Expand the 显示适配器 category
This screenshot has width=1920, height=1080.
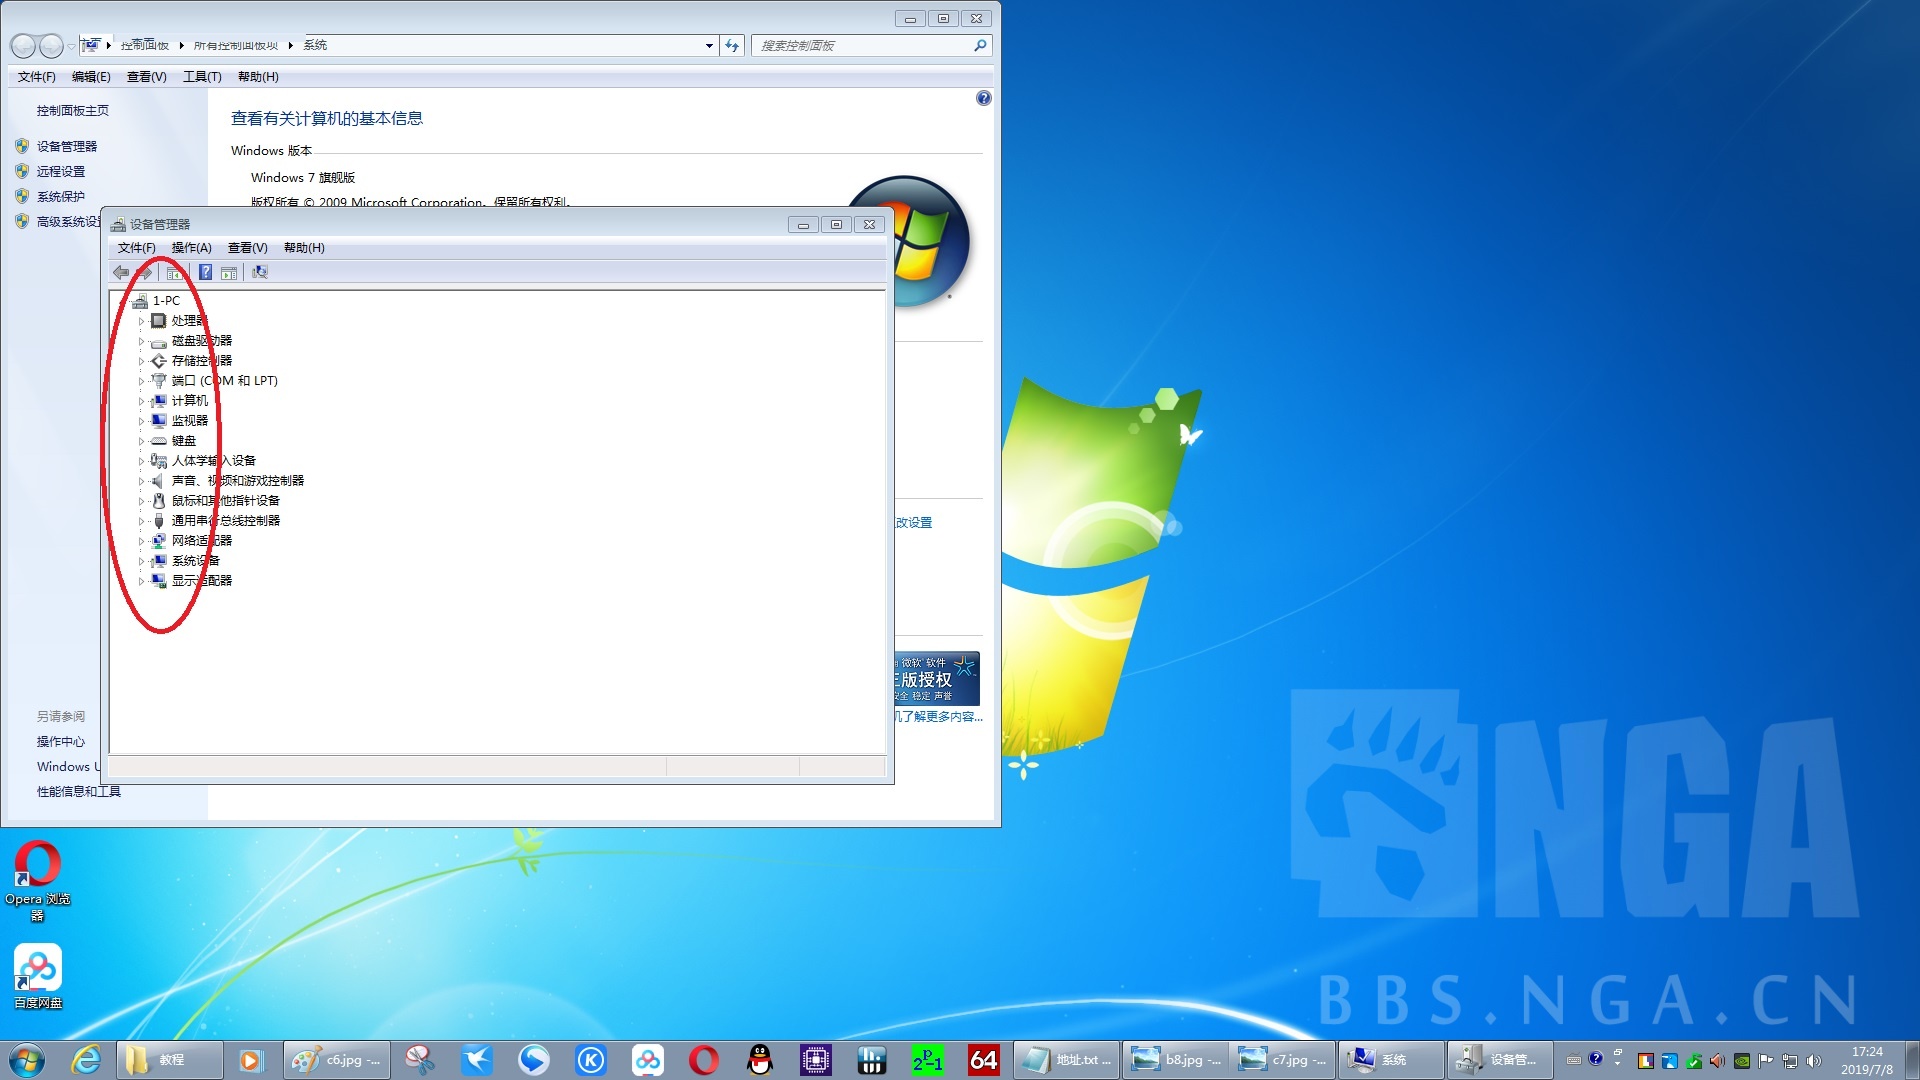pyautogui.click(x=141, y=581)
